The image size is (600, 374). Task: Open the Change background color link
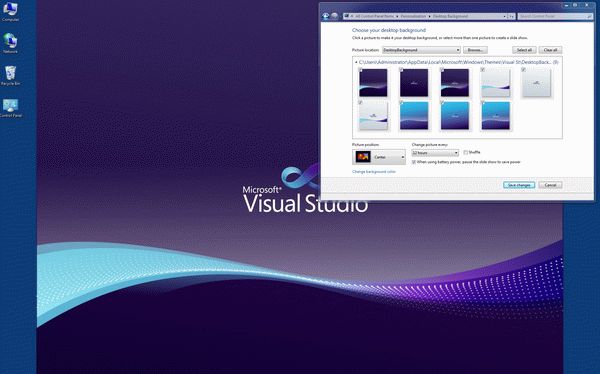374,172
